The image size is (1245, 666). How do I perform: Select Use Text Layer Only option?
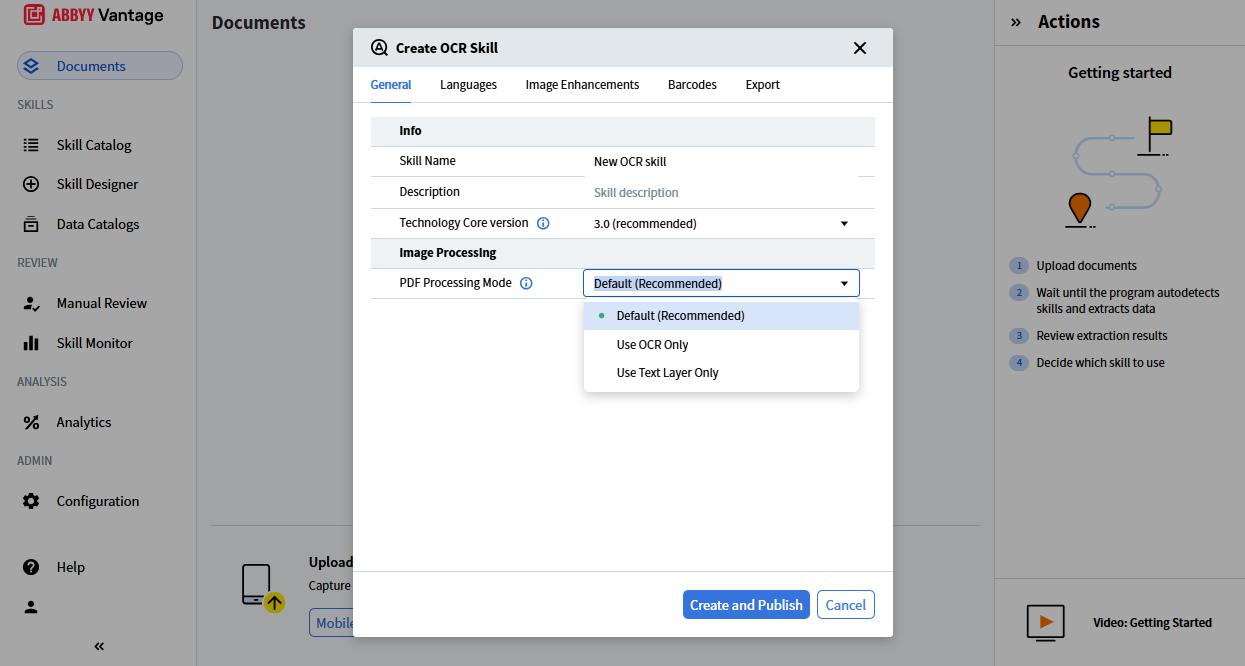pos(721,373)
